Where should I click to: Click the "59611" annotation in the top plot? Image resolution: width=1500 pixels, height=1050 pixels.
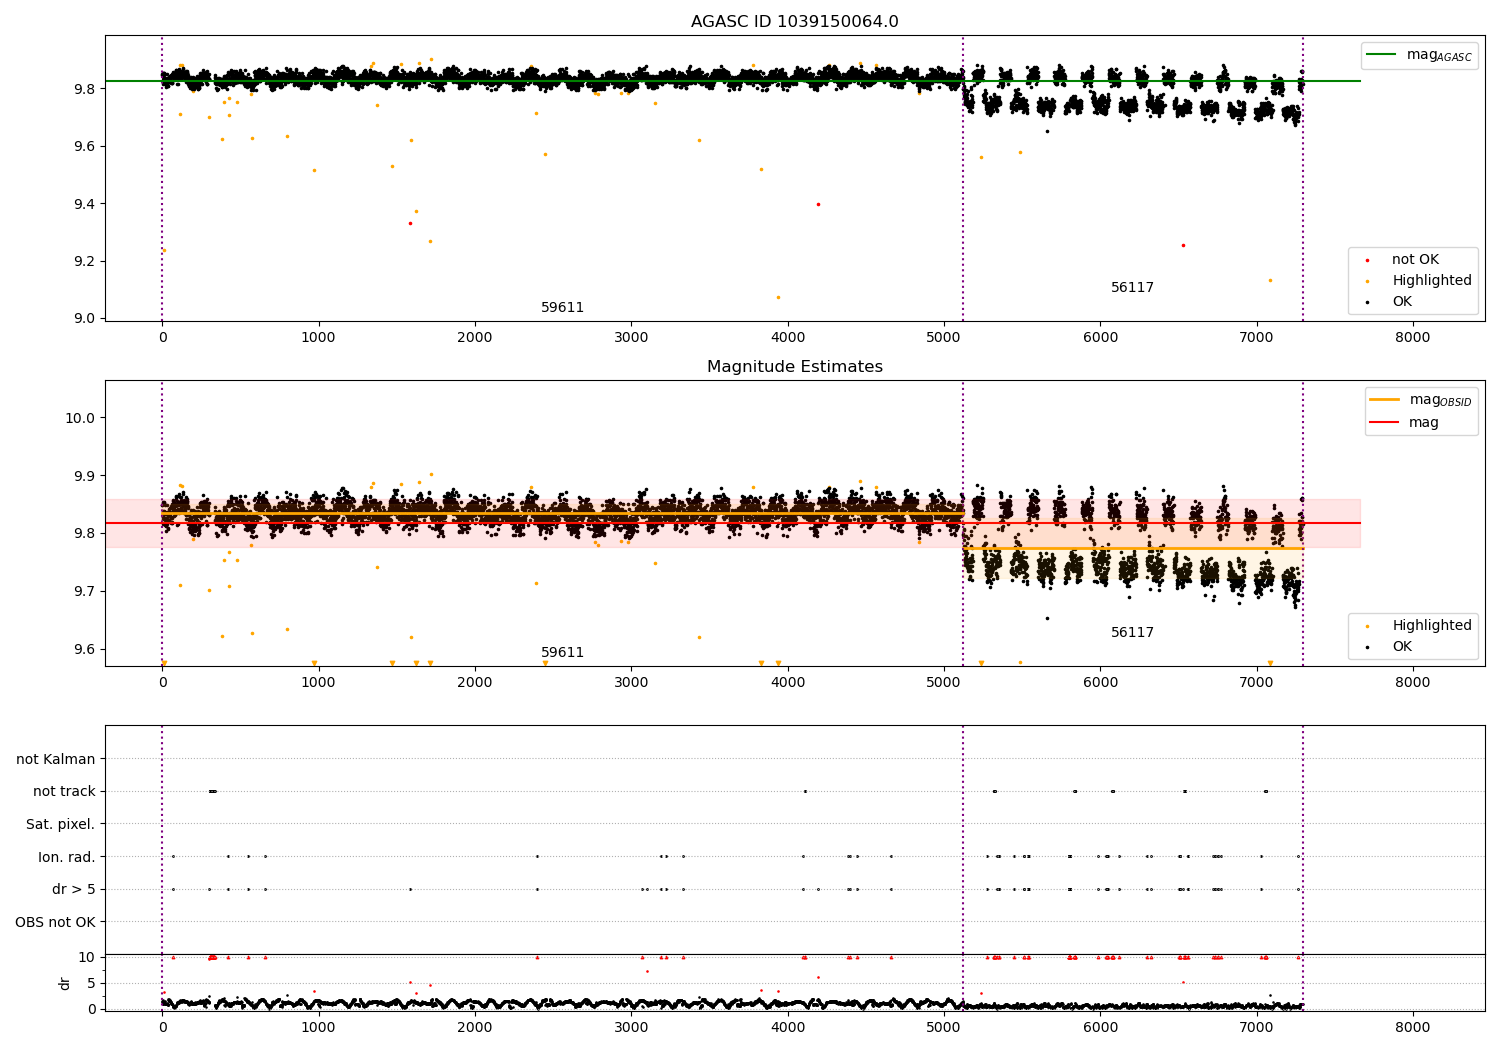click(562, 308)
